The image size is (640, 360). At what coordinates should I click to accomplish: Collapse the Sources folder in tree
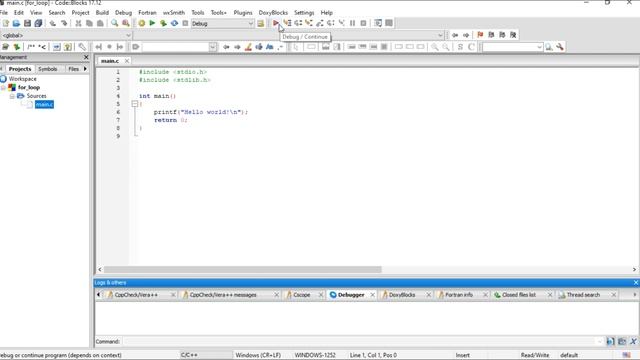pos(12,96)
